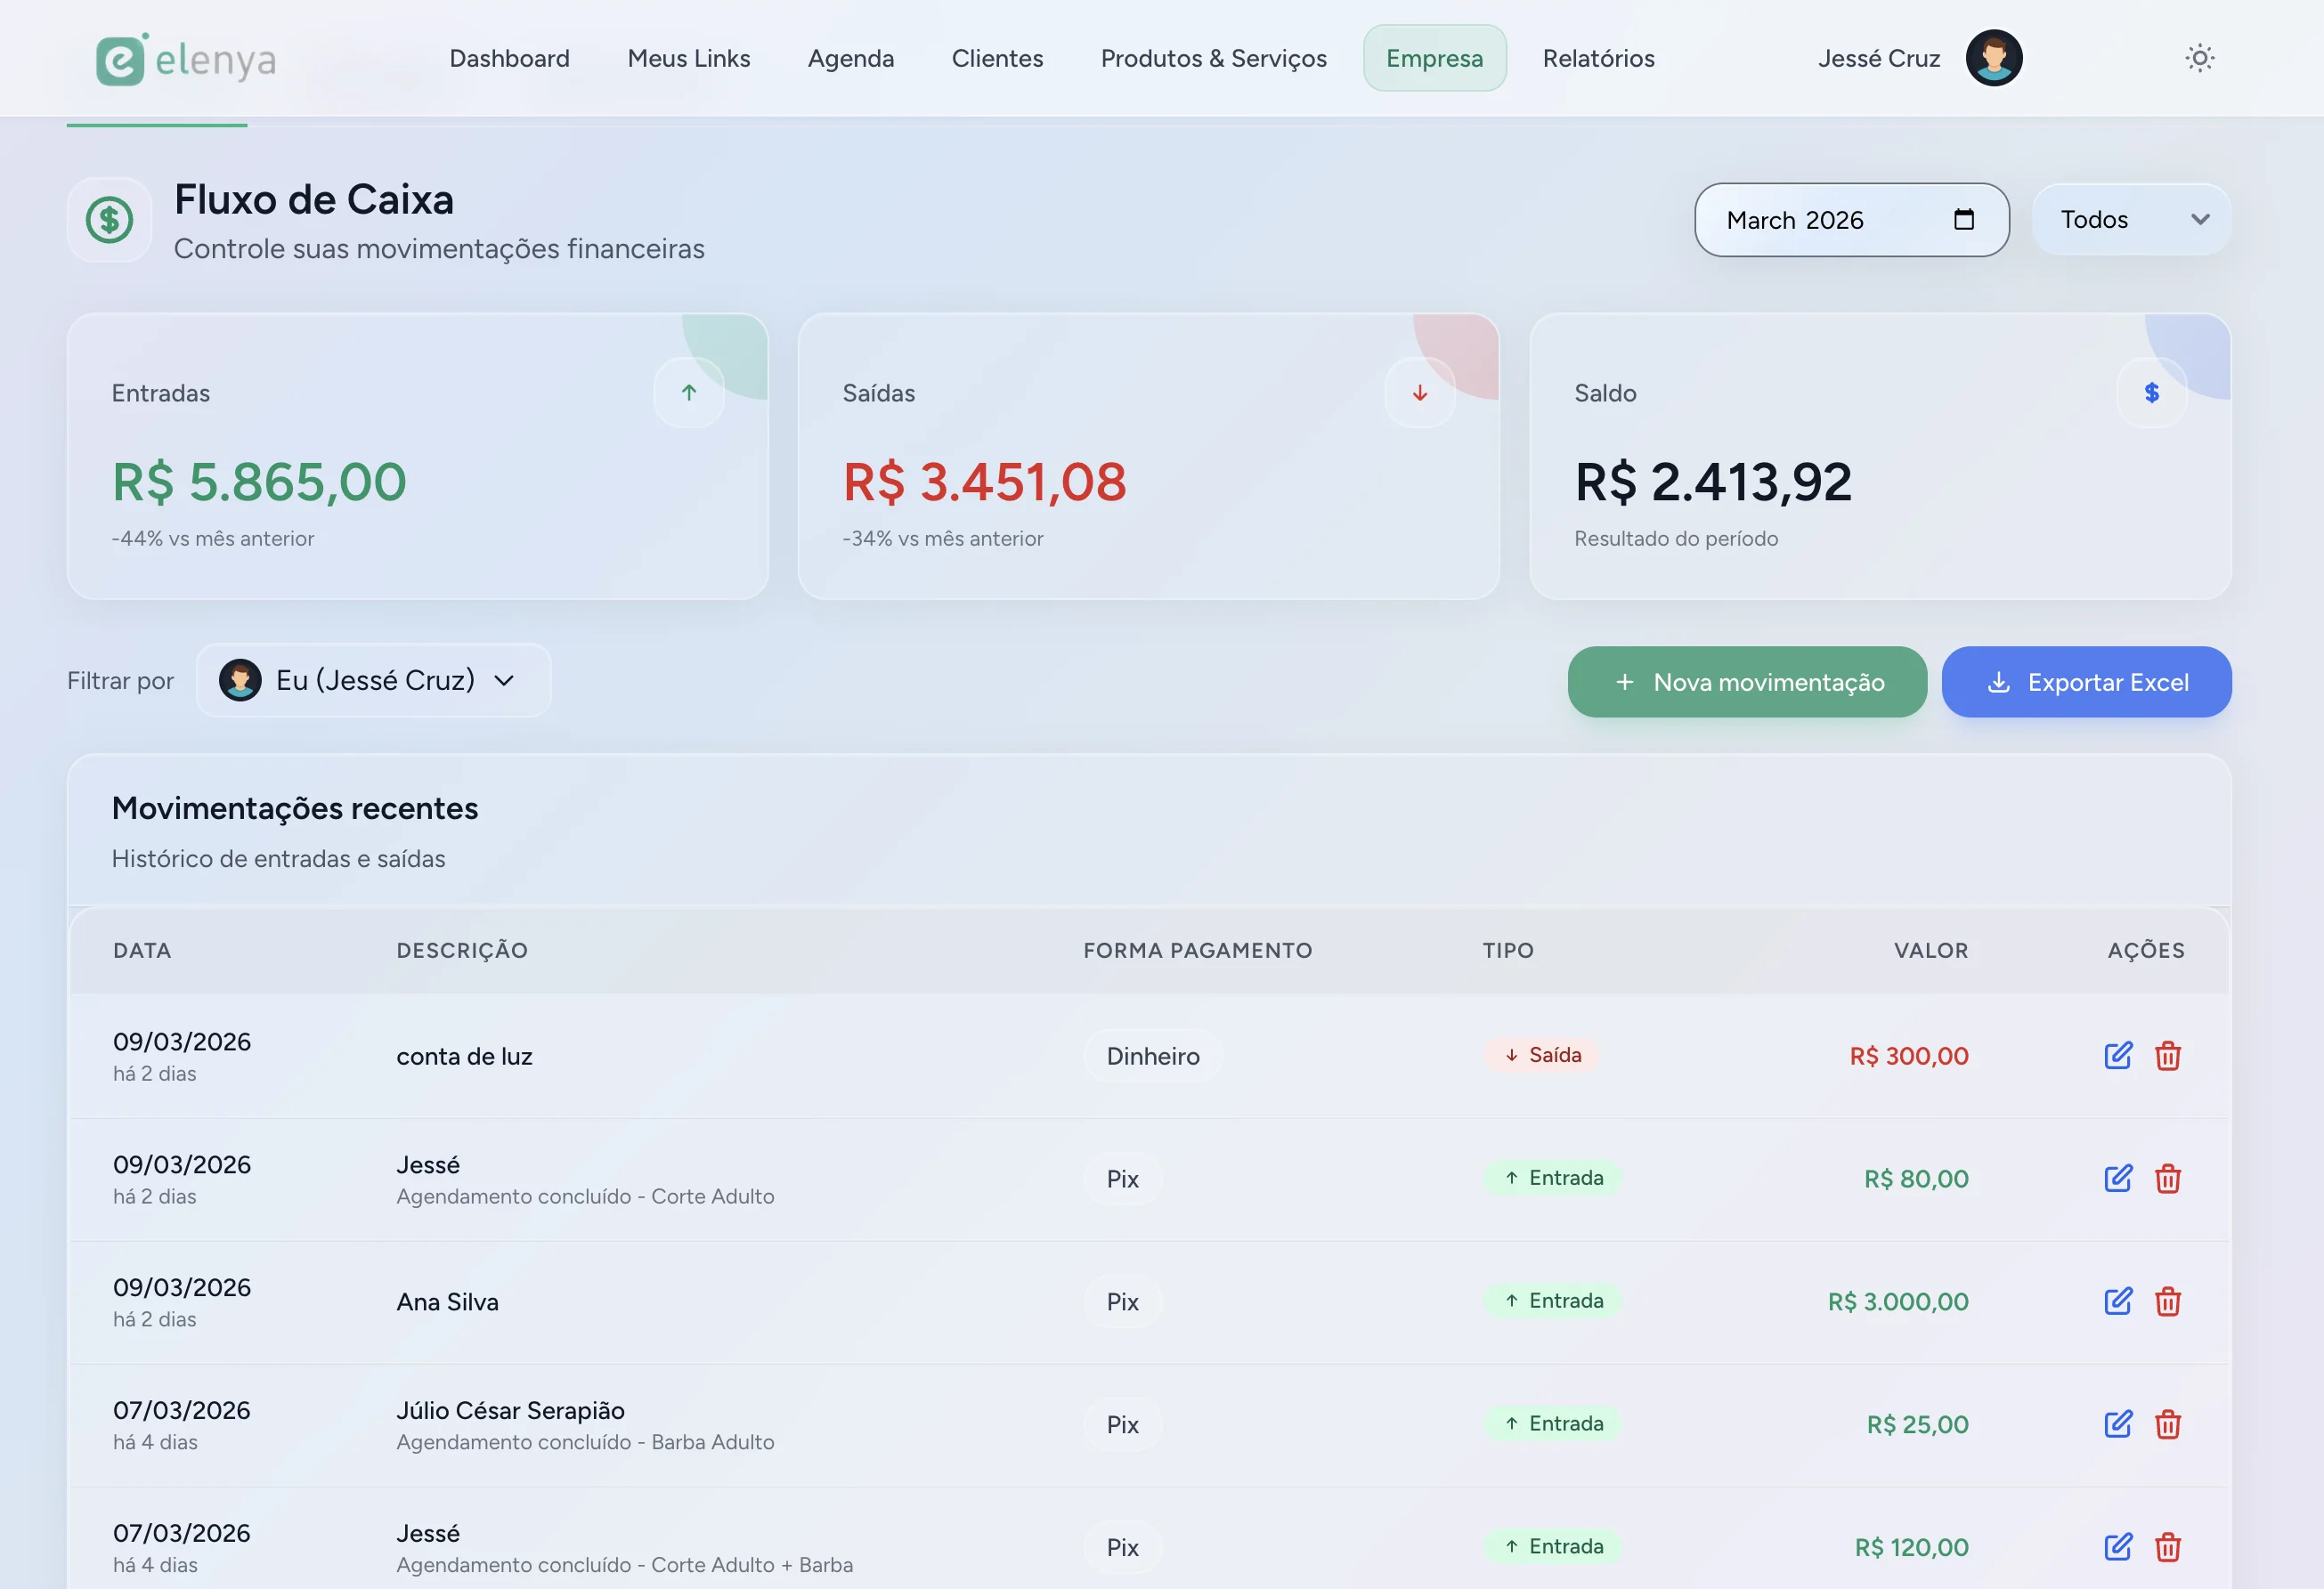
Task: Click the R$ 3.451,08 Saídas total
Action: point(984,482)
